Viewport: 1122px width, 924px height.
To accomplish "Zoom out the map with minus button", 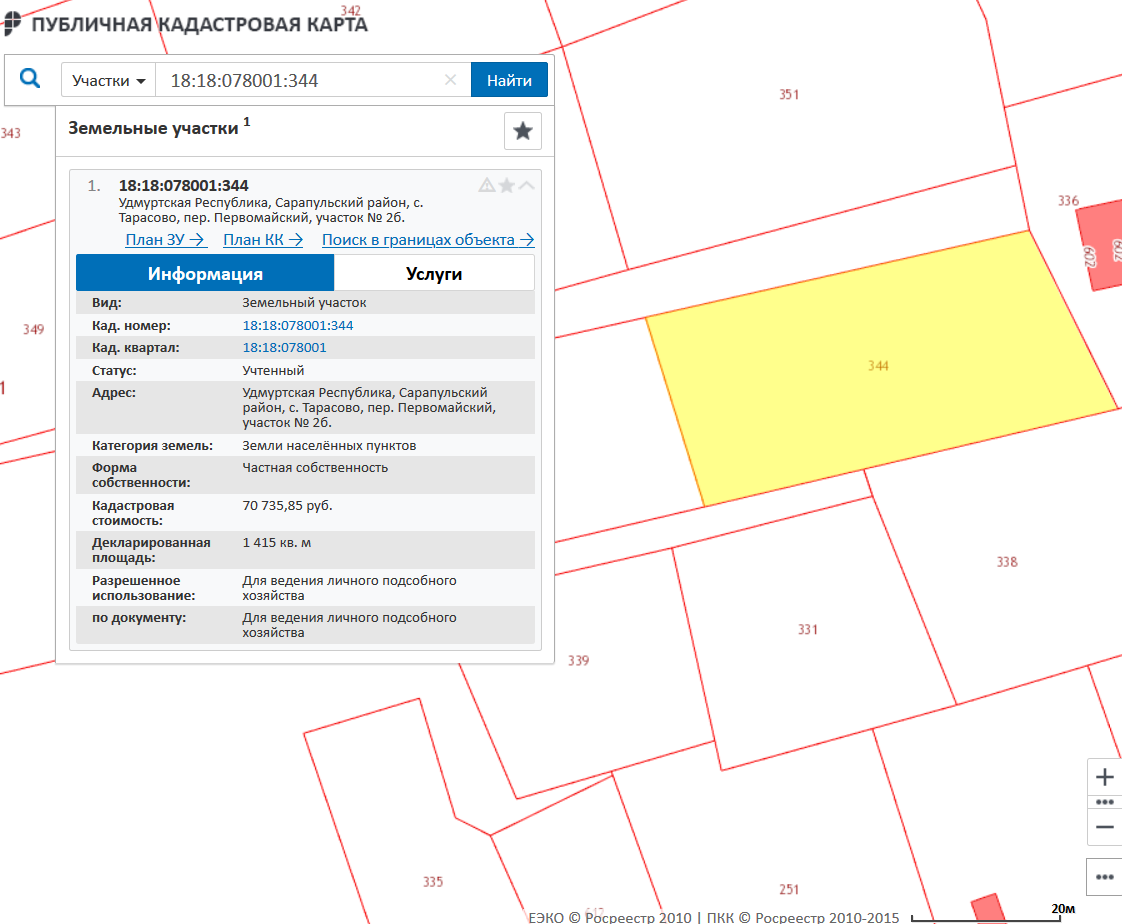I will point(1104,827).
